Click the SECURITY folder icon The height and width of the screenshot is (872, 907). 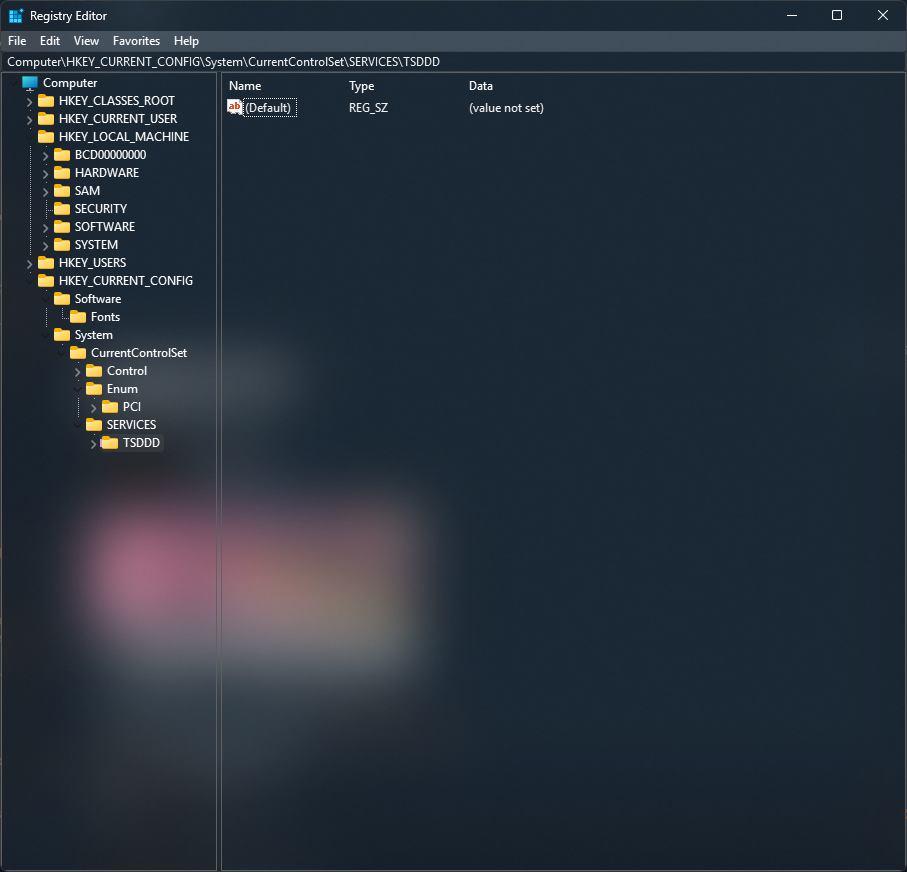62,209
